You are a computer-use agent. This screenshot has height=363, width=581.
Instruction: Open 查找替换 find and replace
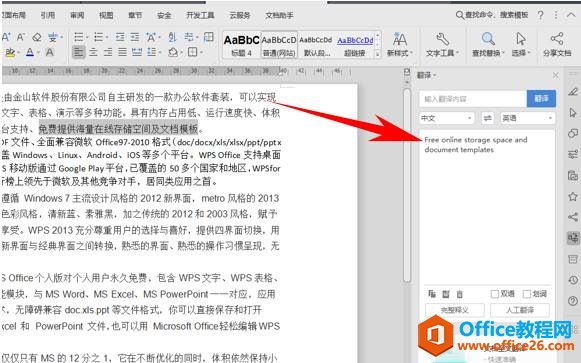(488, 44)
